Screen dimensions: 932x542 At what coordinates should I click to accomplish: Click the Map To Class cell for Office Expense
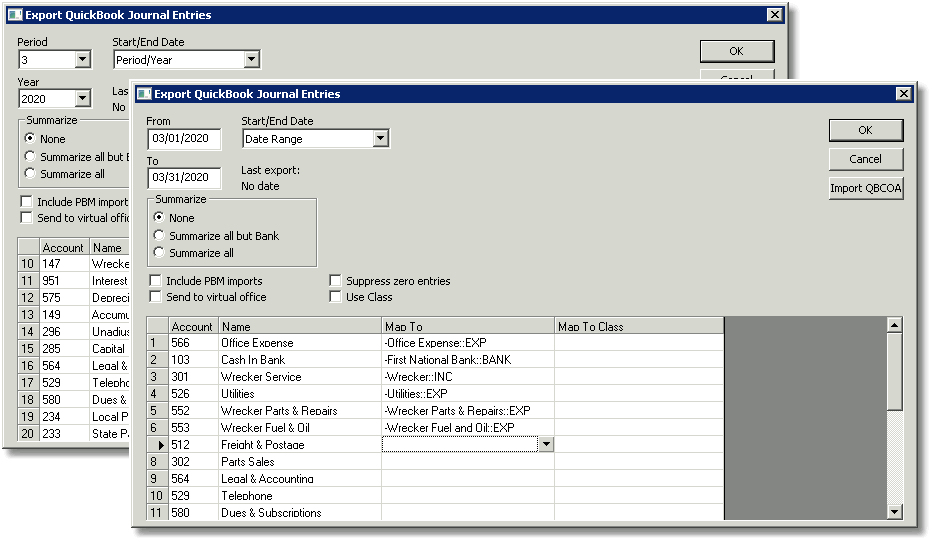[639, 343]
